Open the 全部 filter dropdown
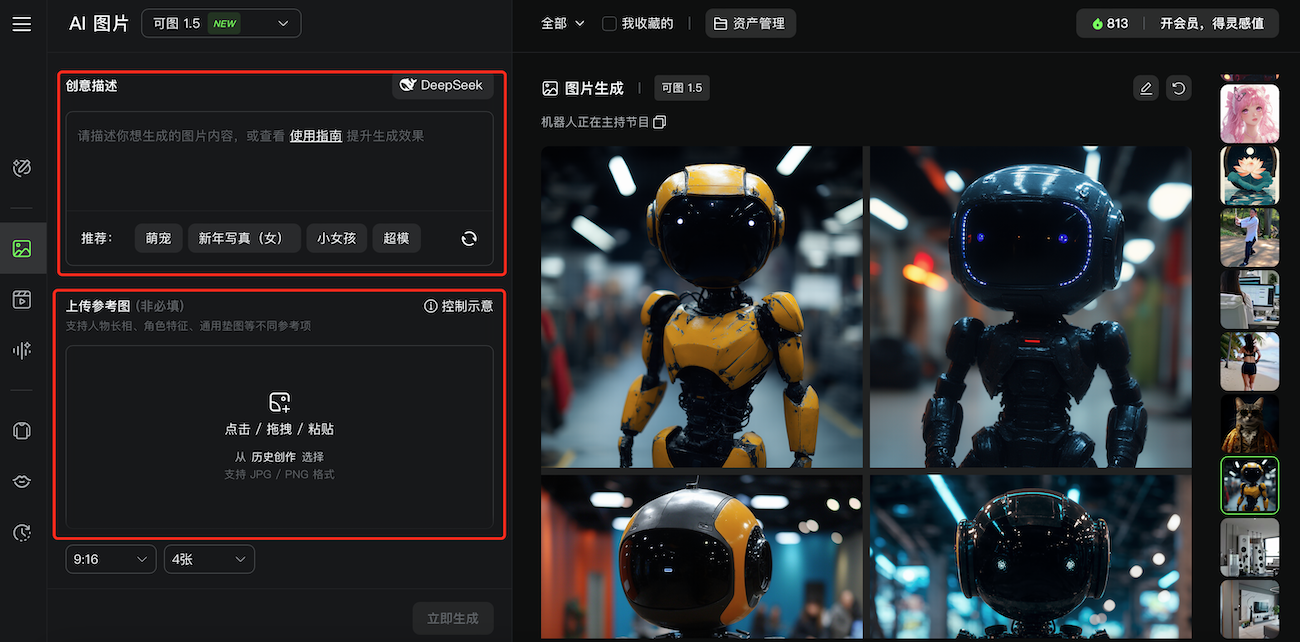This screenshot has height=642, width=1300. [563, 23]
